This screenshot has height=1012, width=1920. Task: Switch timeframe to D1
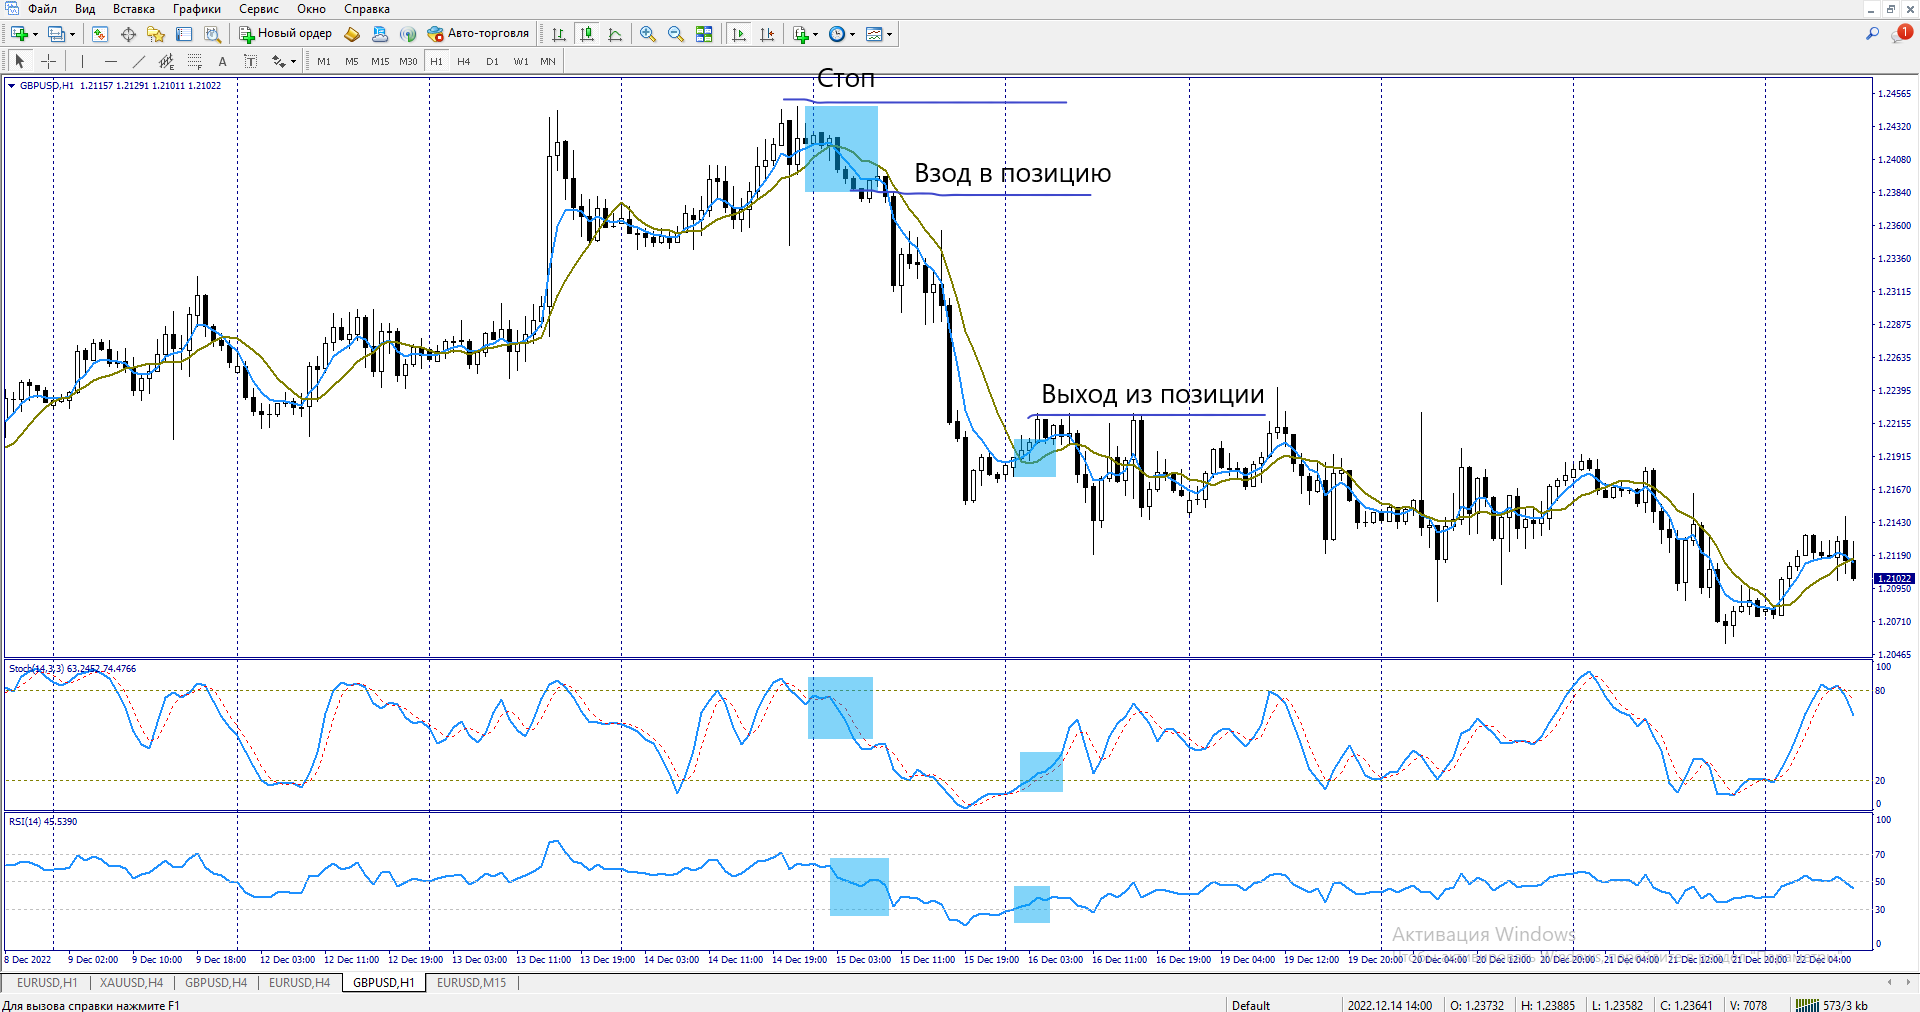click(492, 61)
